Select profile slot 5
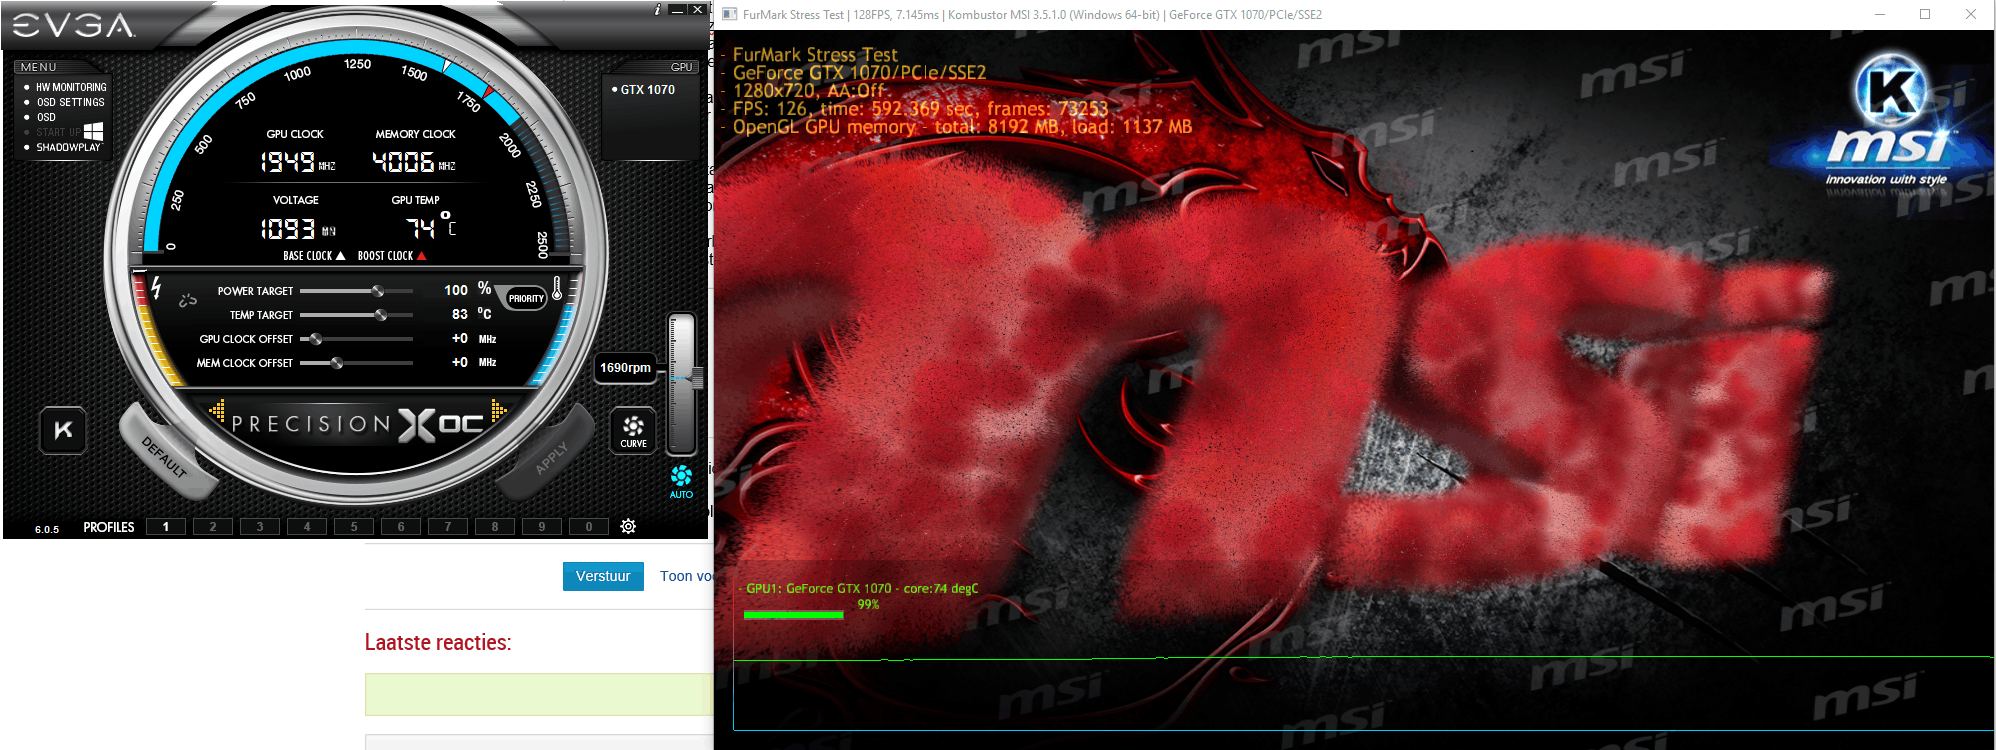Viewport: 1996px width, 750px height. pos(354,527)
